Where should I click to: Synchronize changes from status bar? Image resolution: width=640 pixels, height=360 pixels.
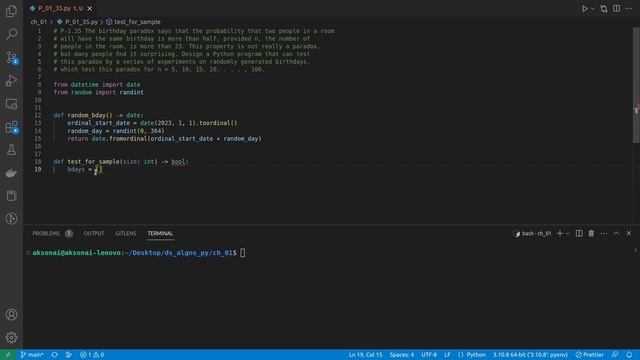(x=54, y=355)
